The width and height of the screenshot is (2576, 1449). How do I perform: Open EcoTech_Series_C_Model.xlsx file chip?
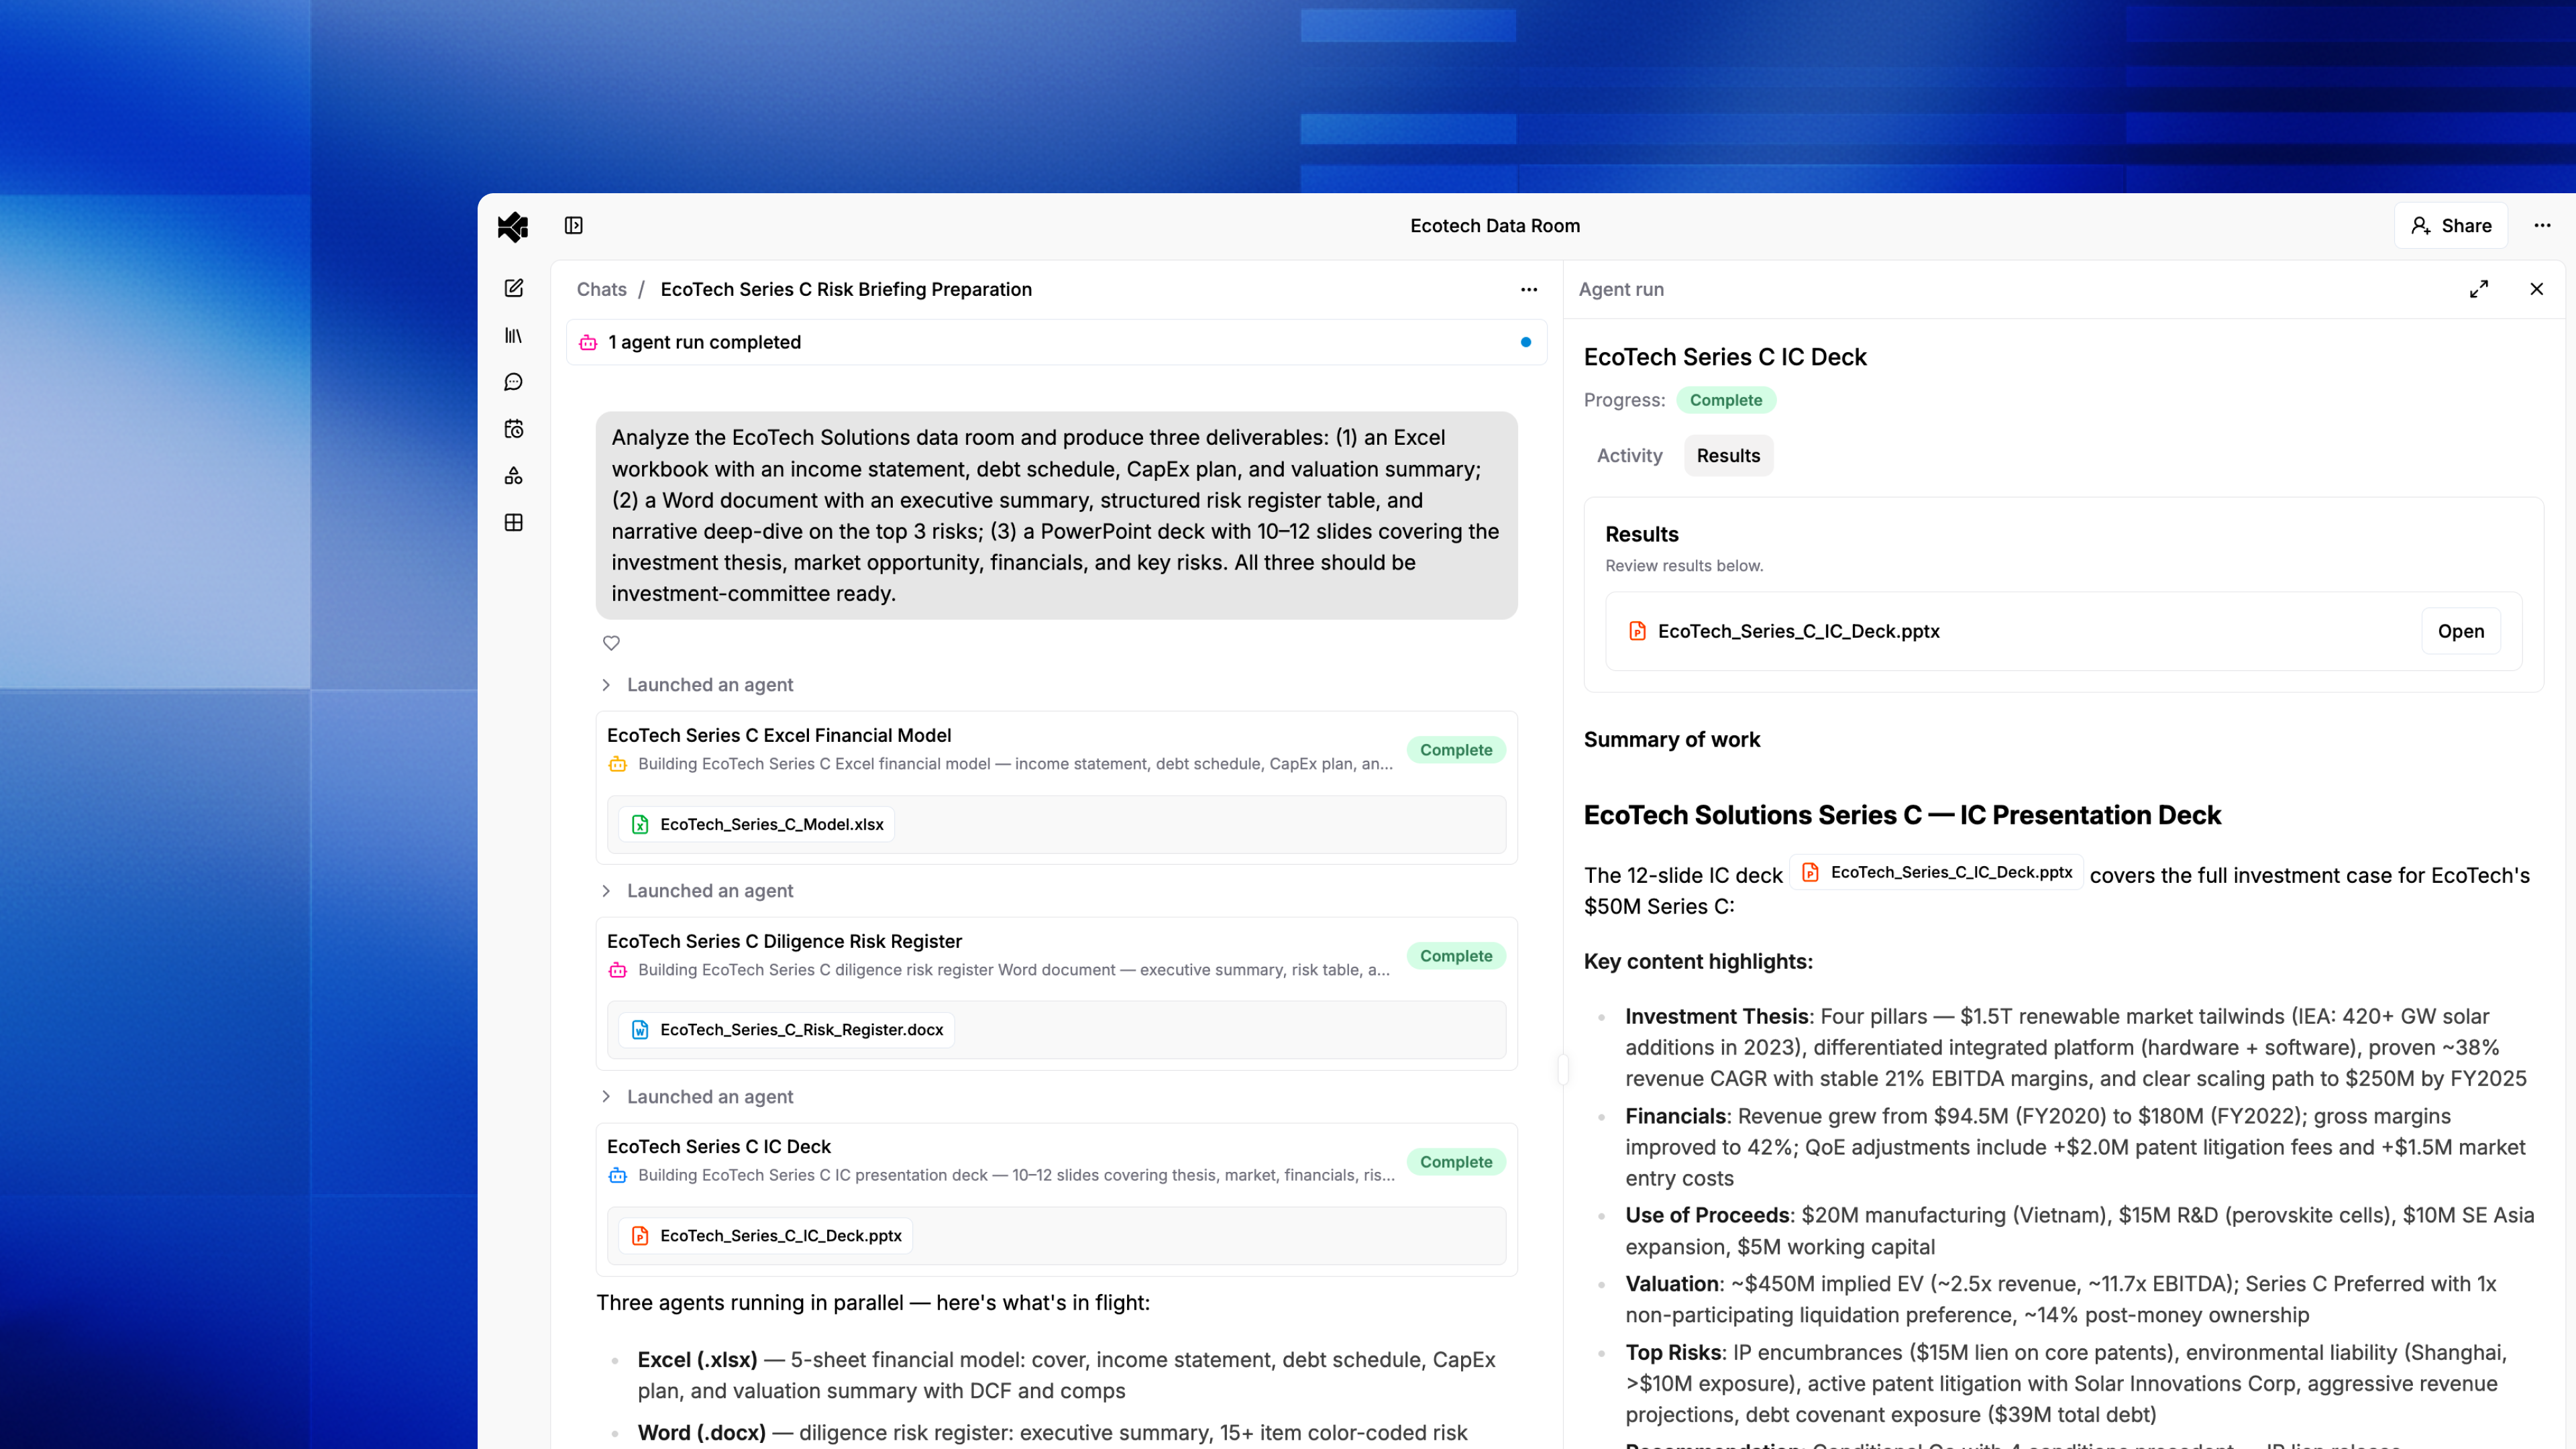pyautogui.click(x=757, y=825)
